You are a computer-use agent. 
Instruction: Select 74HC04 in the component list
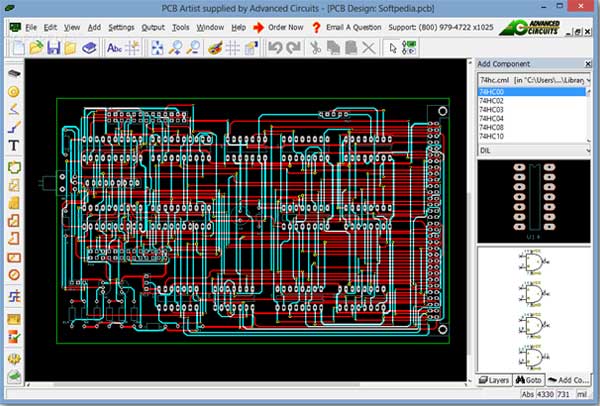[493, 119]
